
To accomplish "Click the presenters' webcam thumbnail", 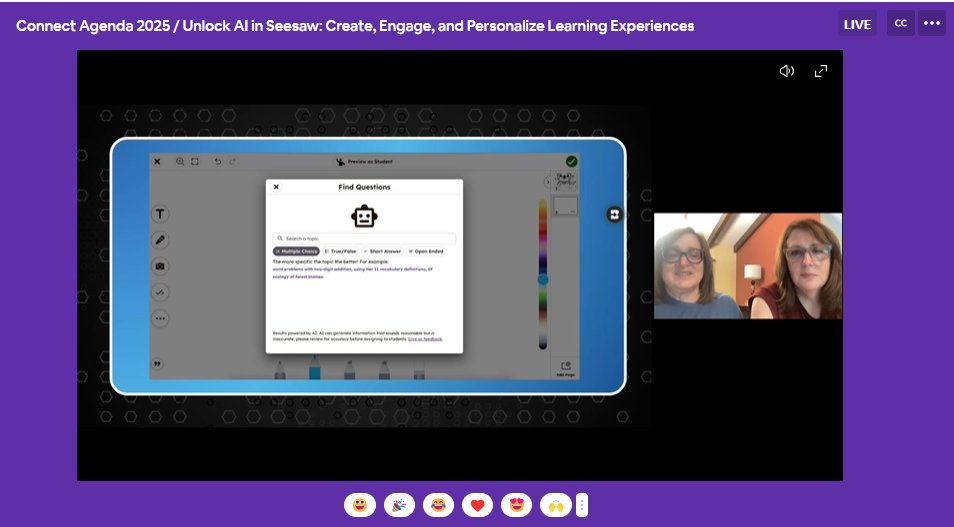I will [x=748, y=266].
